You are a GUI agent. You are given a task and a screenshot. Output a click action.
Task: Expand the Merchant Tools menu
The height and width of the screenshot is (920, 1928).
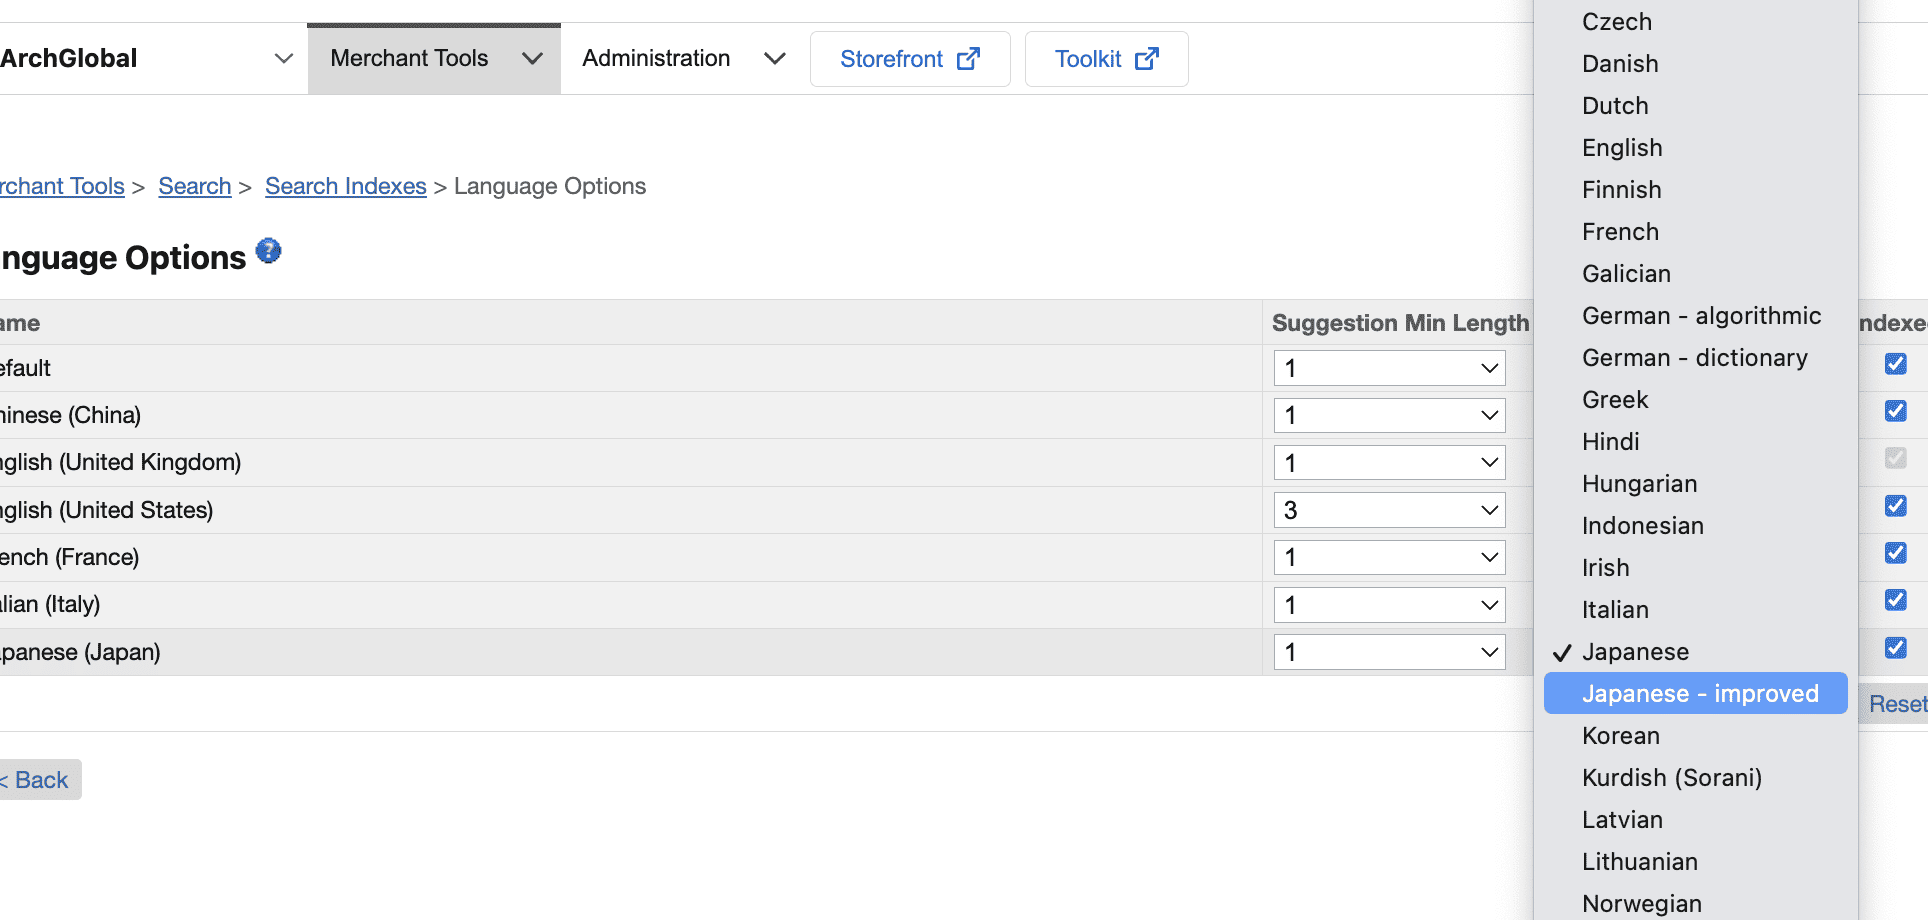point(434,59)
